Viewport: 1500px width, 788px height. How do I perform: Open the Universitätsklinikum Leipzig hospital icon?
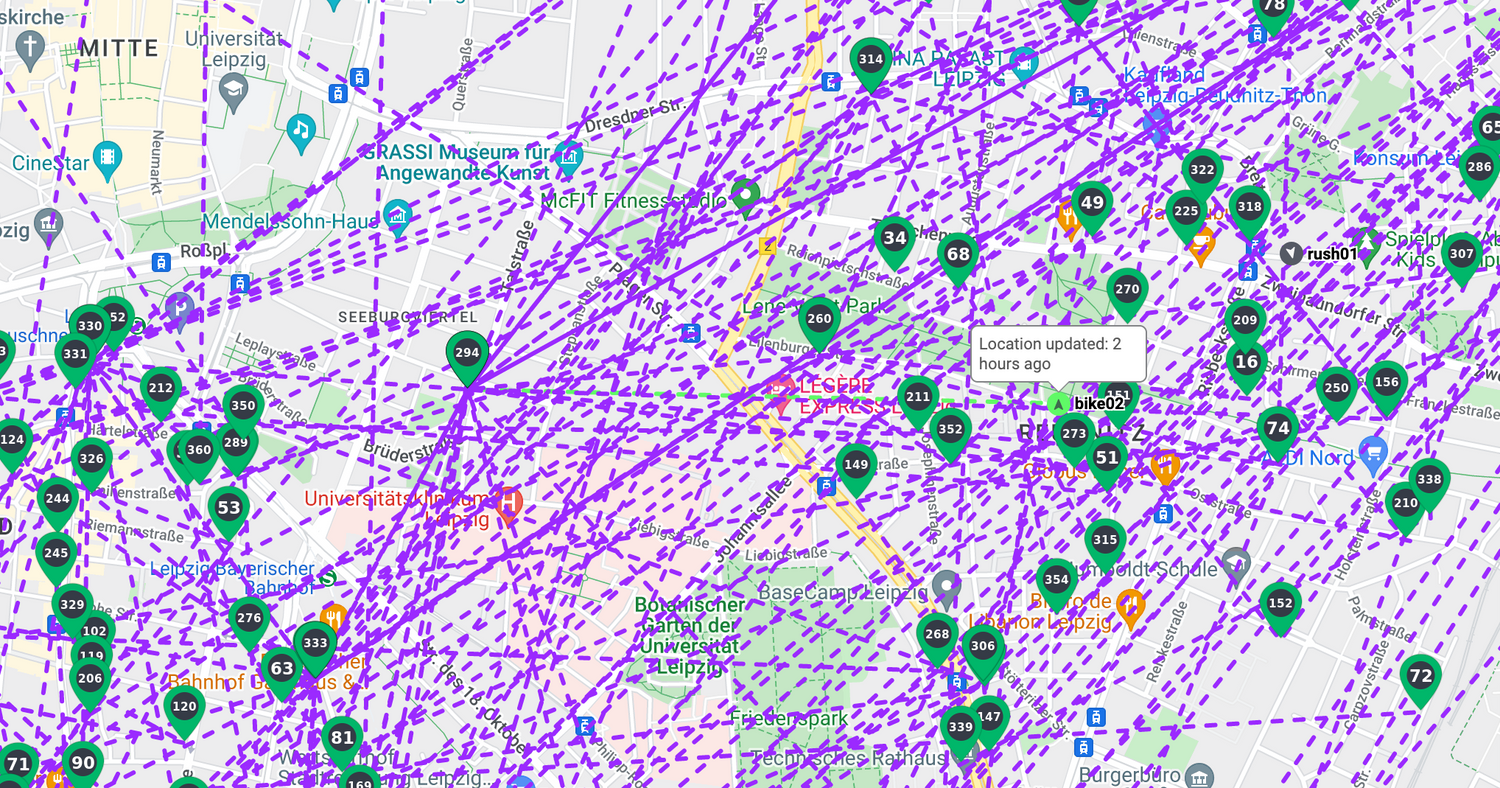[509, 504]
